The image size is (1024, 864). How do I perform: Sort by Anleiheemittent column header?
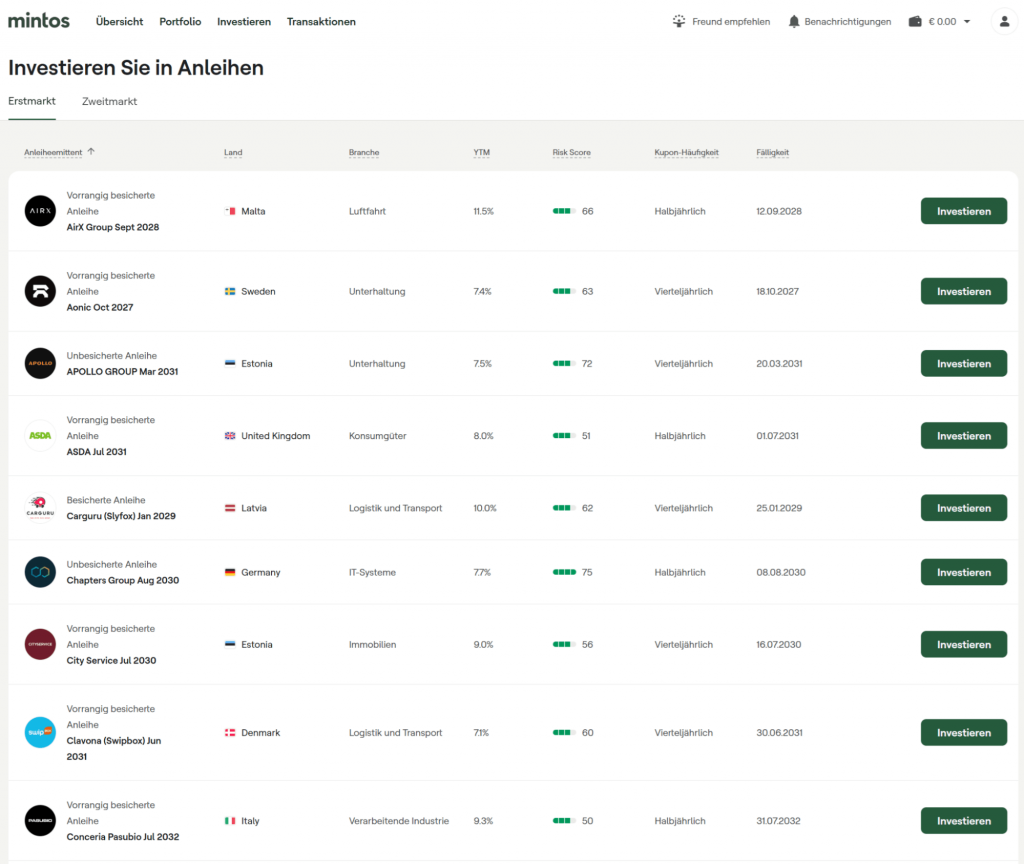tap(53, 152)
